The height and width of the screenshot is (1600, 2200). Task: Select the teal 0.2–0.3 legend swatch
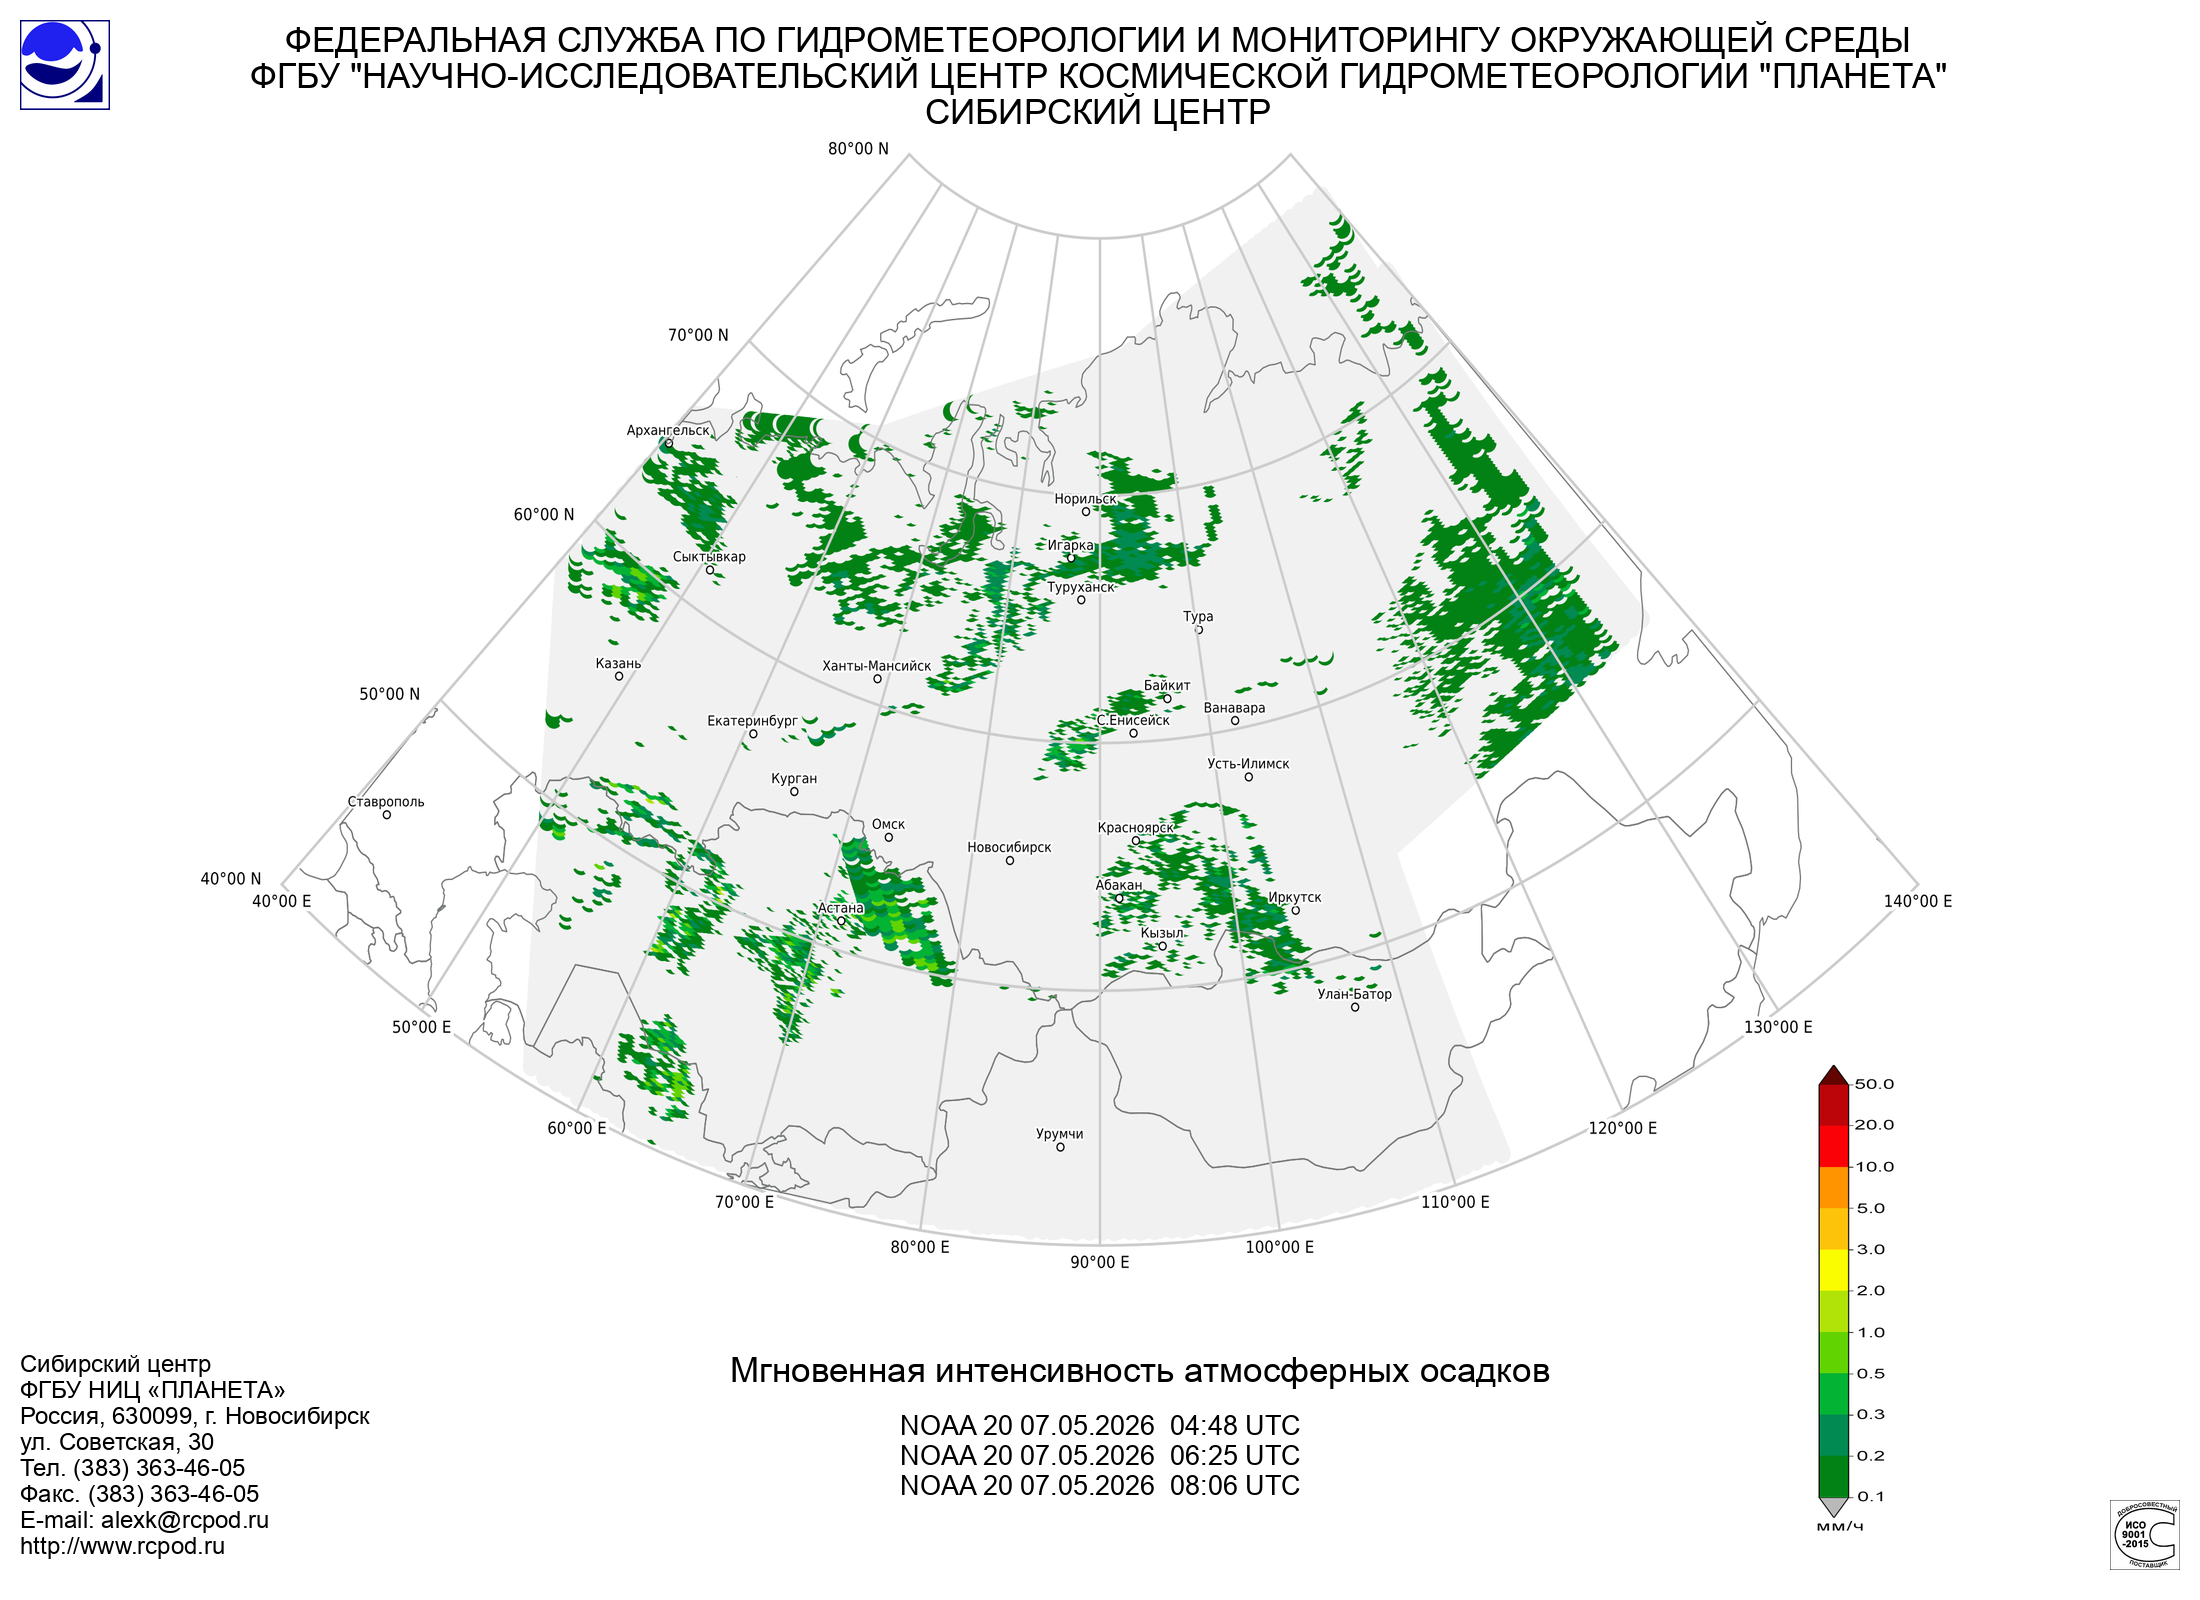coord(1833,1435)
